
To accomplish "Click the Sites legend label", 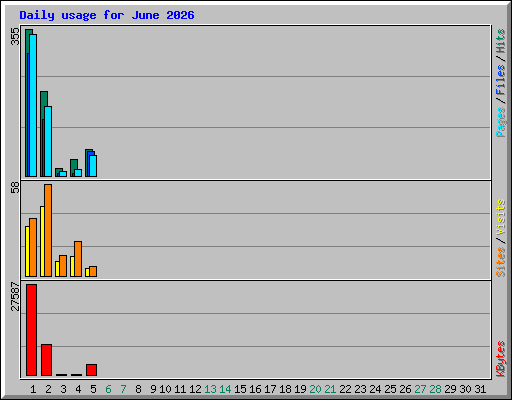I will click(x=500, y=262).
